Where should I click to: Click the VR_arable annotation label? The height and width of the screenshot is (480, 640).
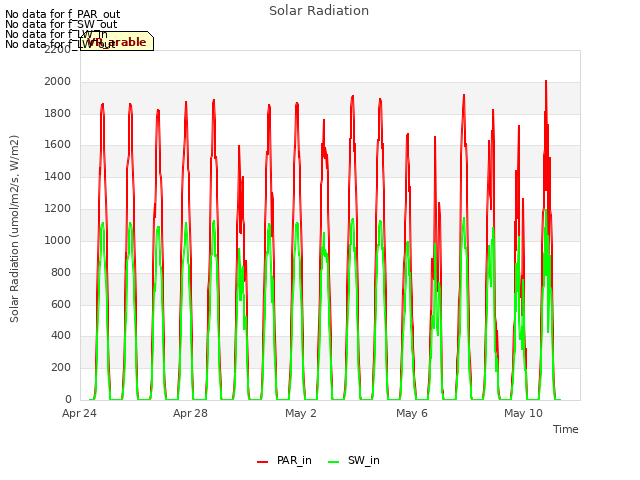117,42
